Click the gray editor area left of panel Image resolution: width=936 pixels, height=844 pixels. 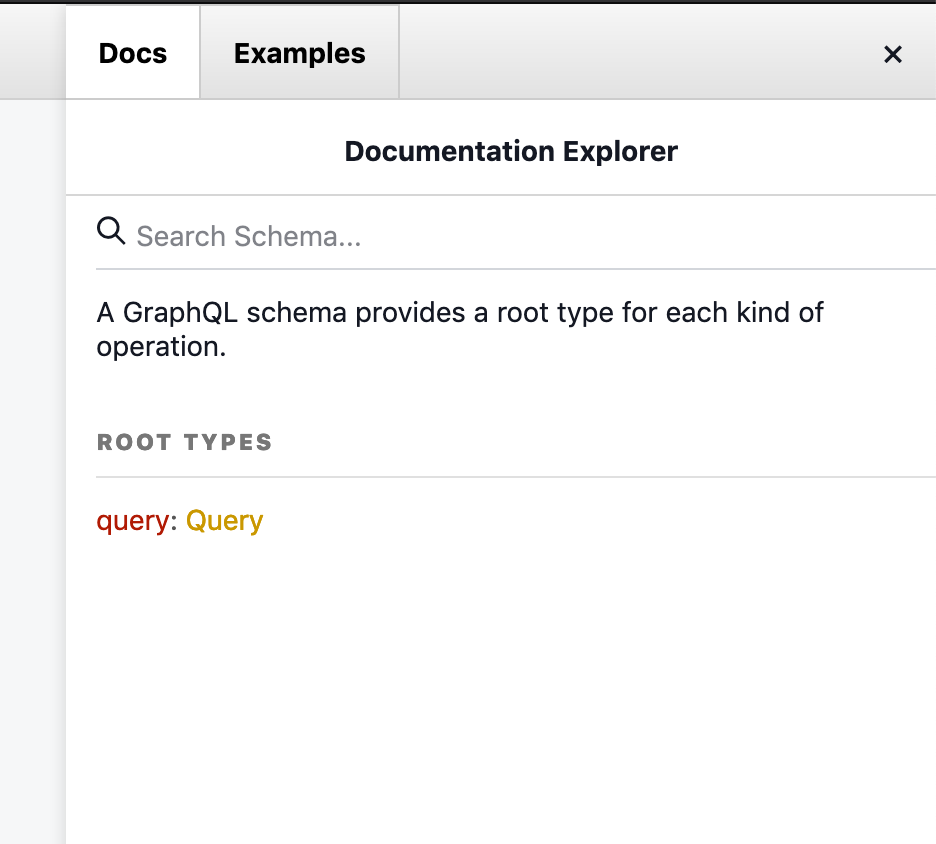(x=32, y=450)
